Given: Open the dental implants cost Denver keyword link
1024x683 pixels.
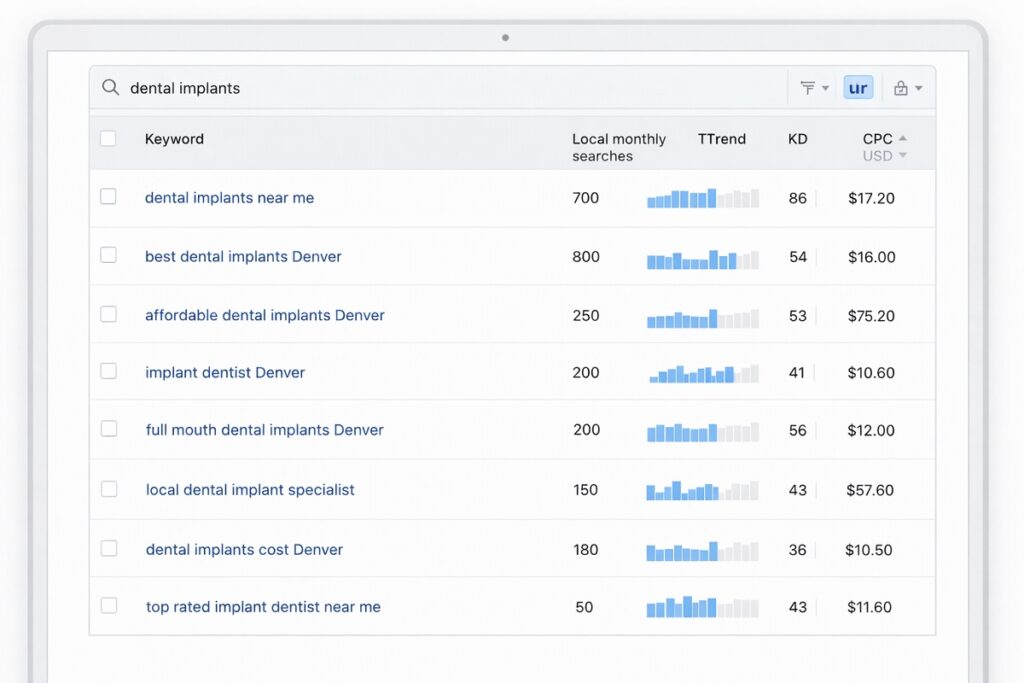Looking at the screenshot, I should pyautogui.click(x=244, y=548).
